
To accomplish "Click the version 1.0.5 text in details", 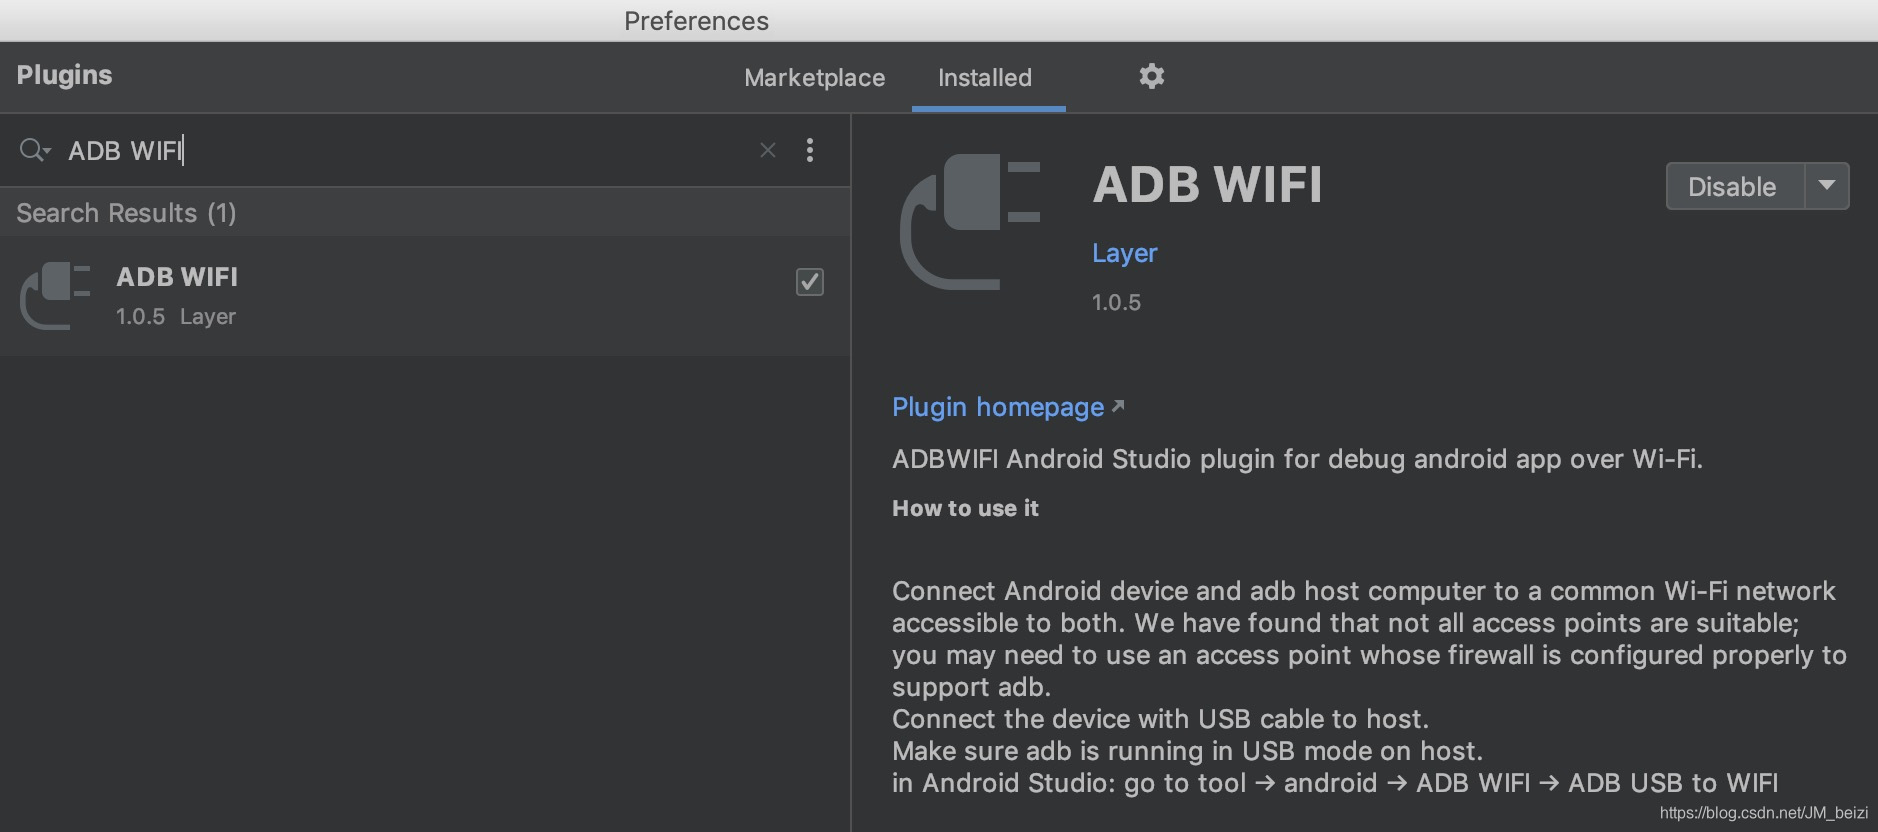I will click(1116, 302).
